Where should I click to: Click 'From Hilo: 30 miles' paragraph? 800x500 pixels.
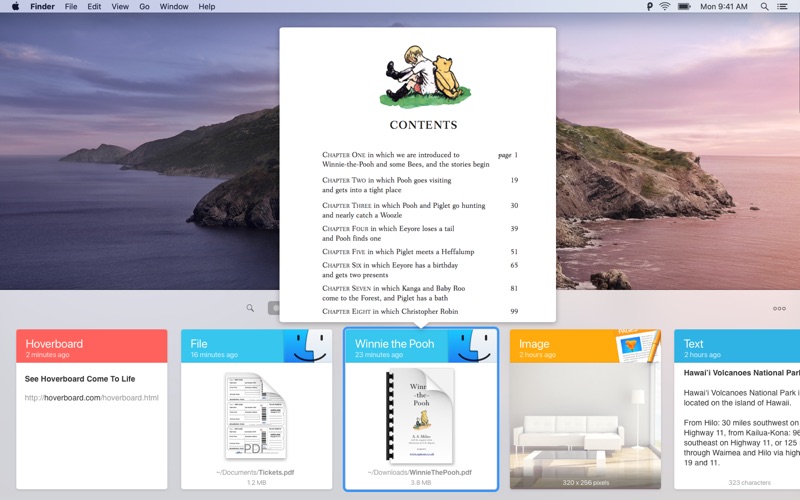click(742, 442)
